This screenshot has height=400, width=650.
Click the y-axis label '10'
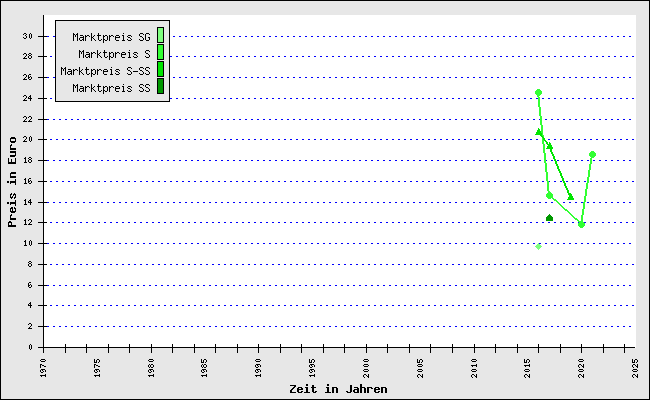(x=27, y=243)
